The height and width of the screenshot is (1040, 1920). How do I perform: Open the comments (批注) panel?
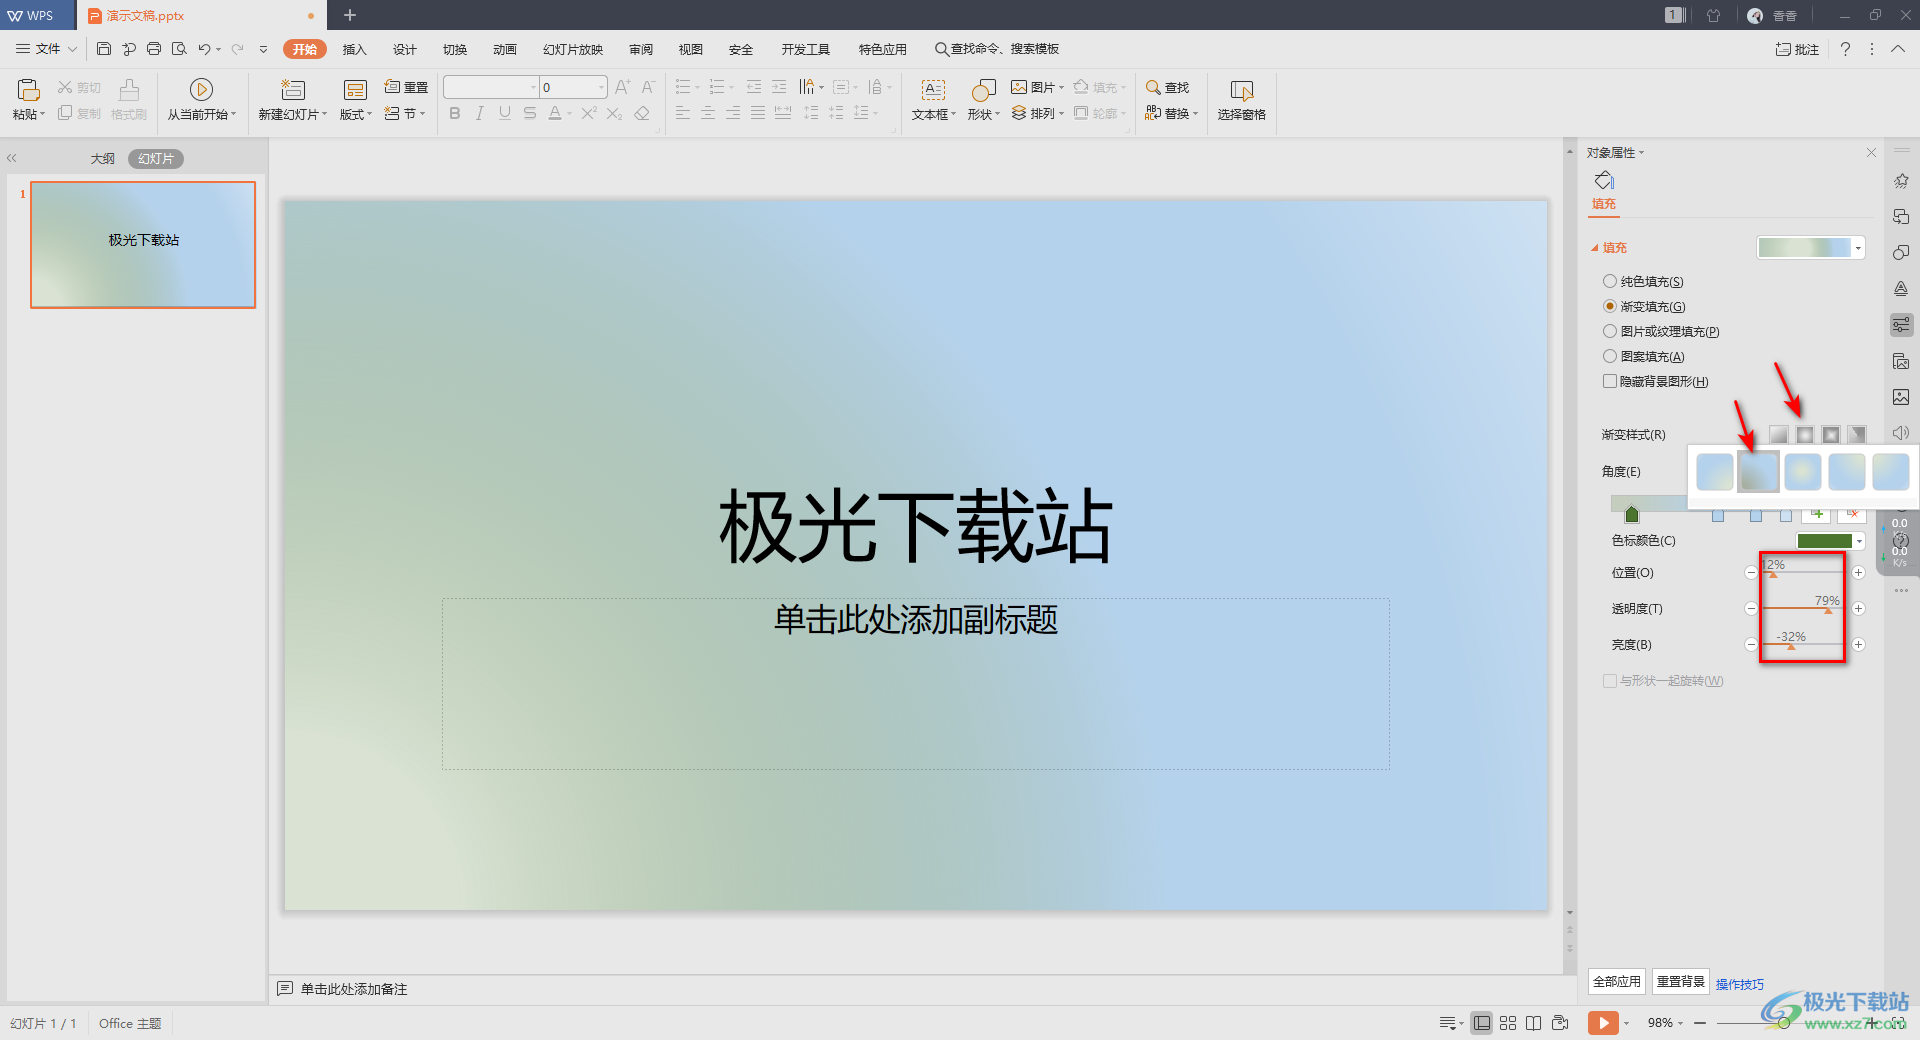click(x=1797, y=49)
